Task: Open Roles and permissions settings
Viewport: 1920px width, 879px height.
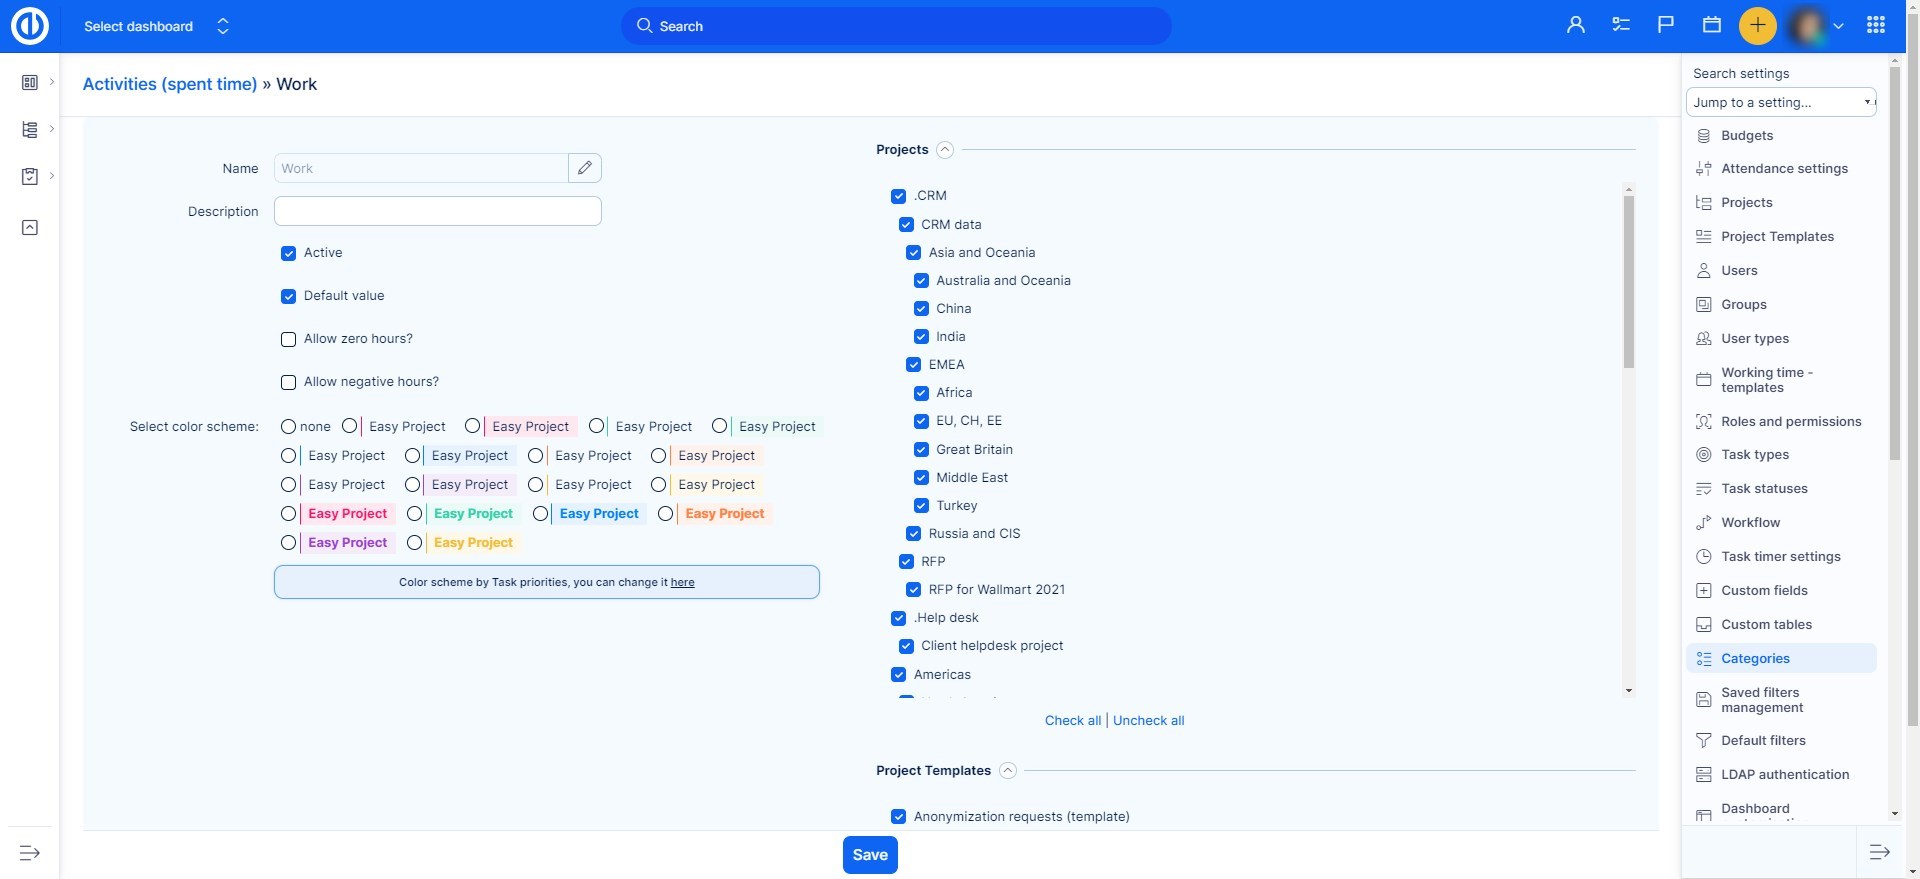Action: point(1790,422)
